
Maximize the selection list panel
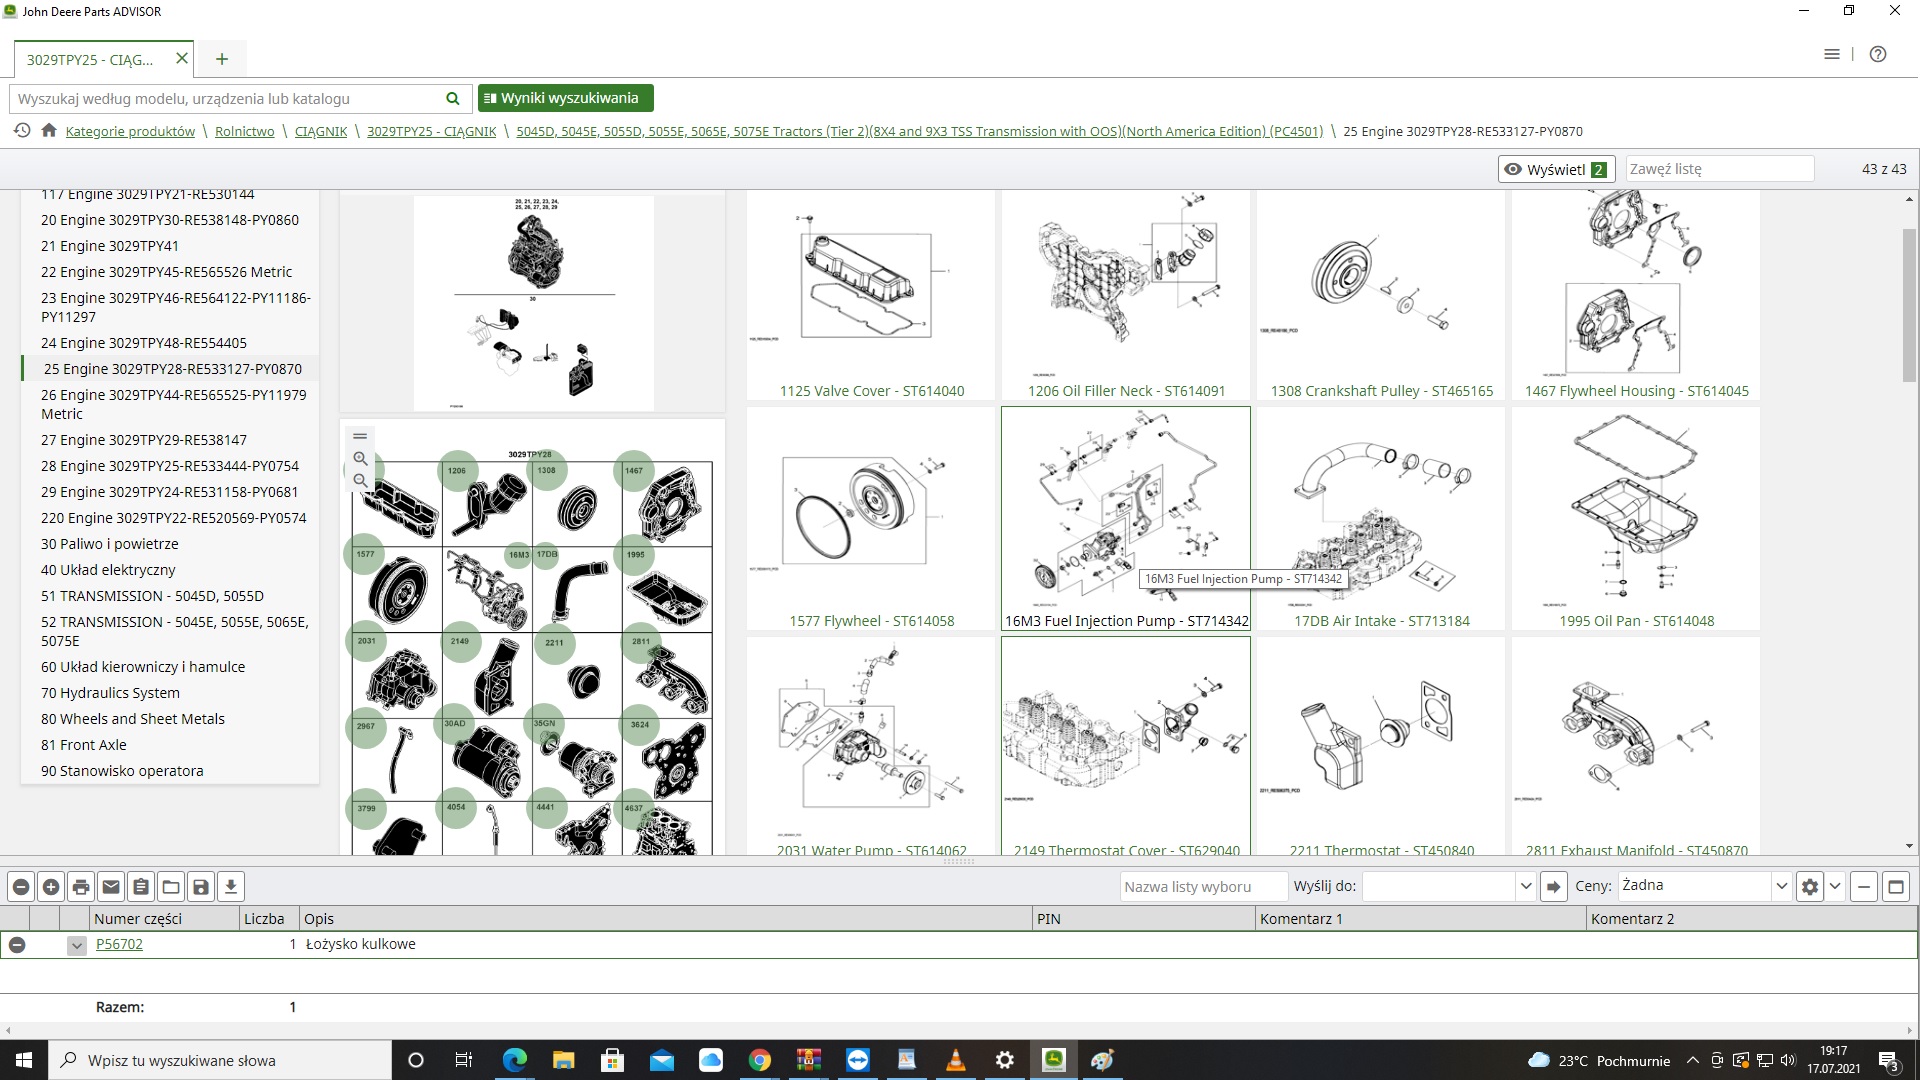[x=1896, y=886]
